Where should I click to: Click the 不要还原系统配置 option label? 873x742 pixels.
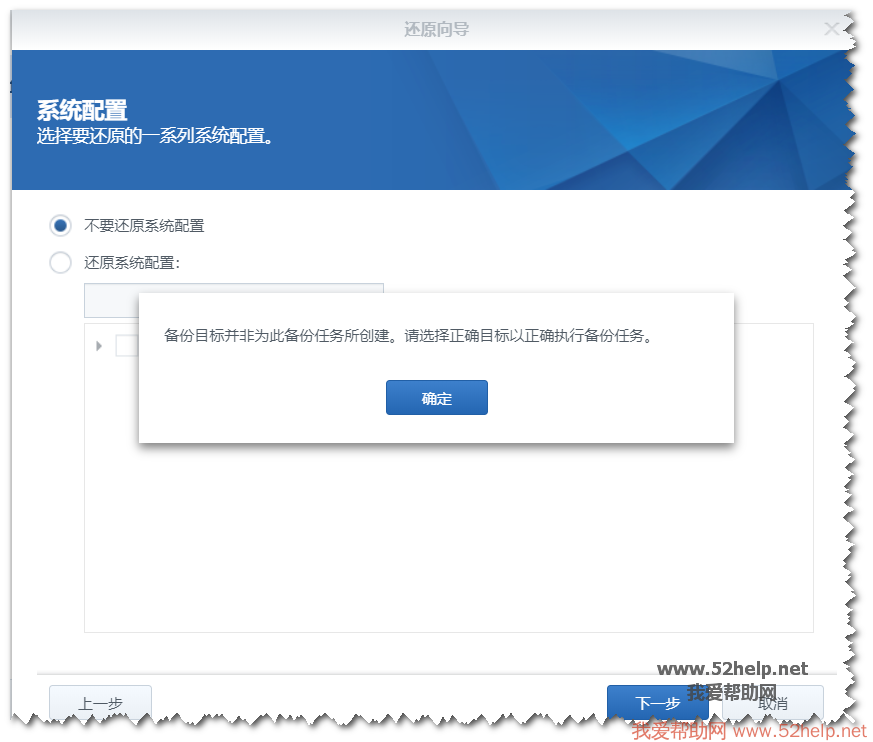pos(144,226)
